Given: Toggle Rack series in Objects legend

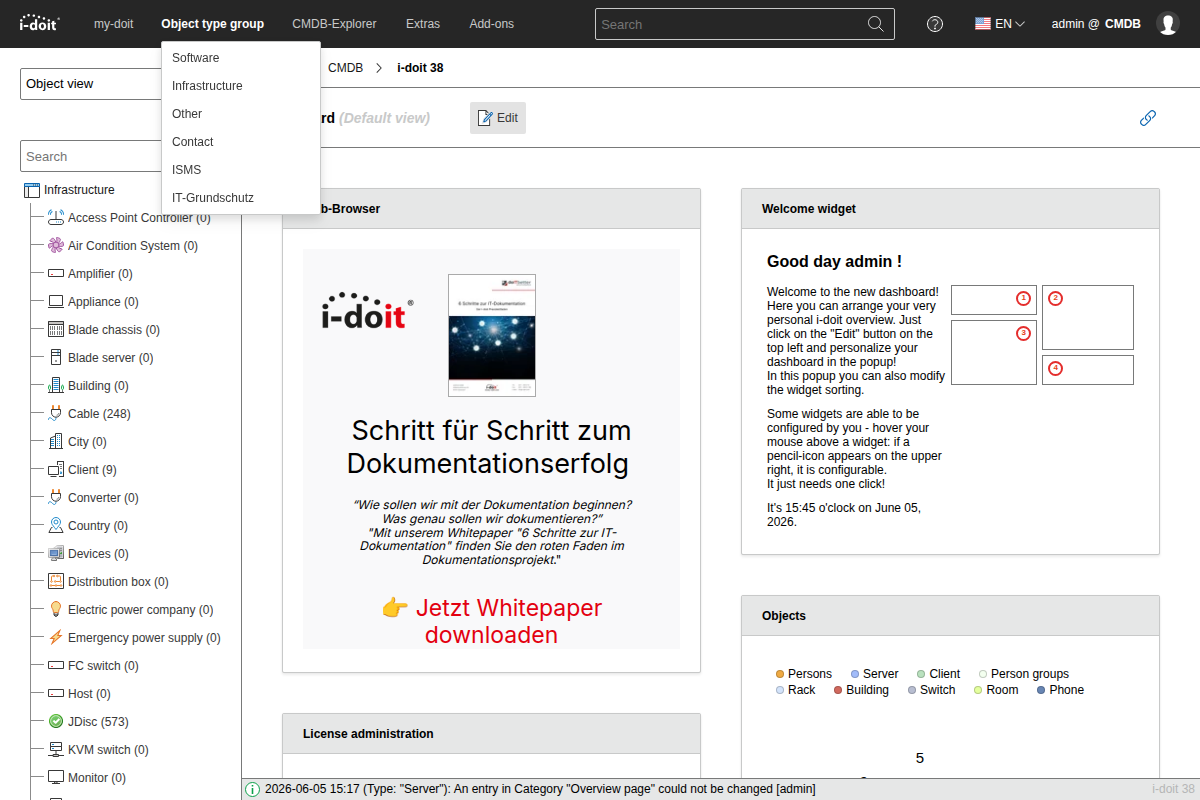Looking at the screenshot, I should pyautogui.click(x=795, y=690).
